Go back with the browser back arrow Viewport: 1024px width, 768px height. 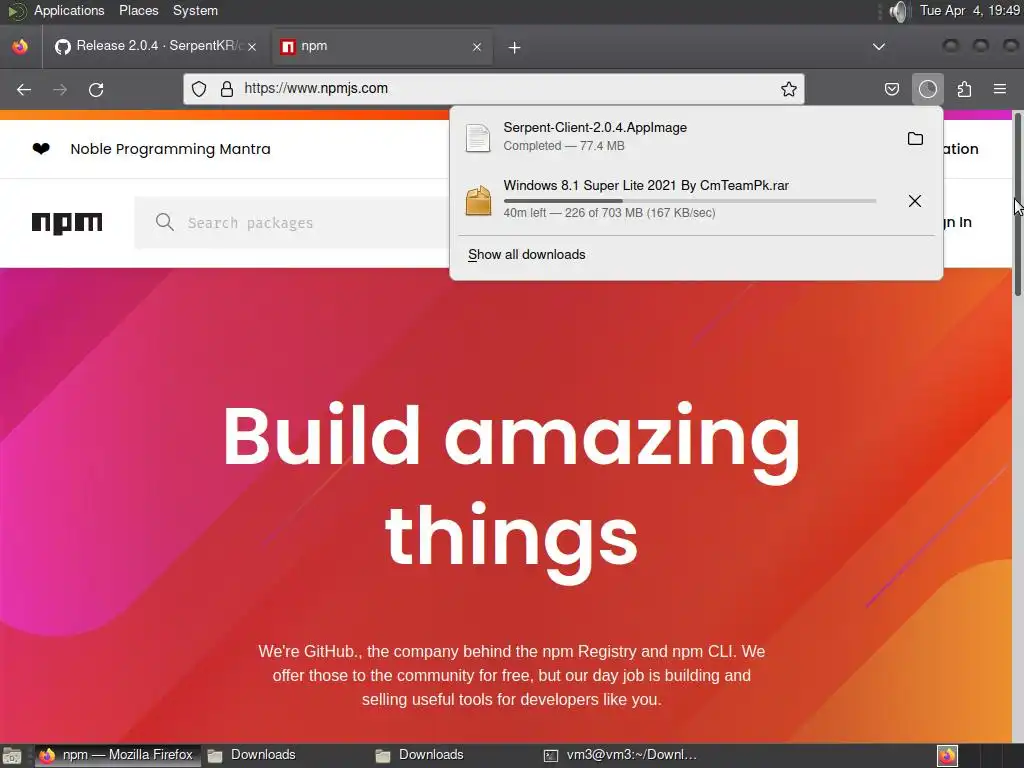coord(24,89)
